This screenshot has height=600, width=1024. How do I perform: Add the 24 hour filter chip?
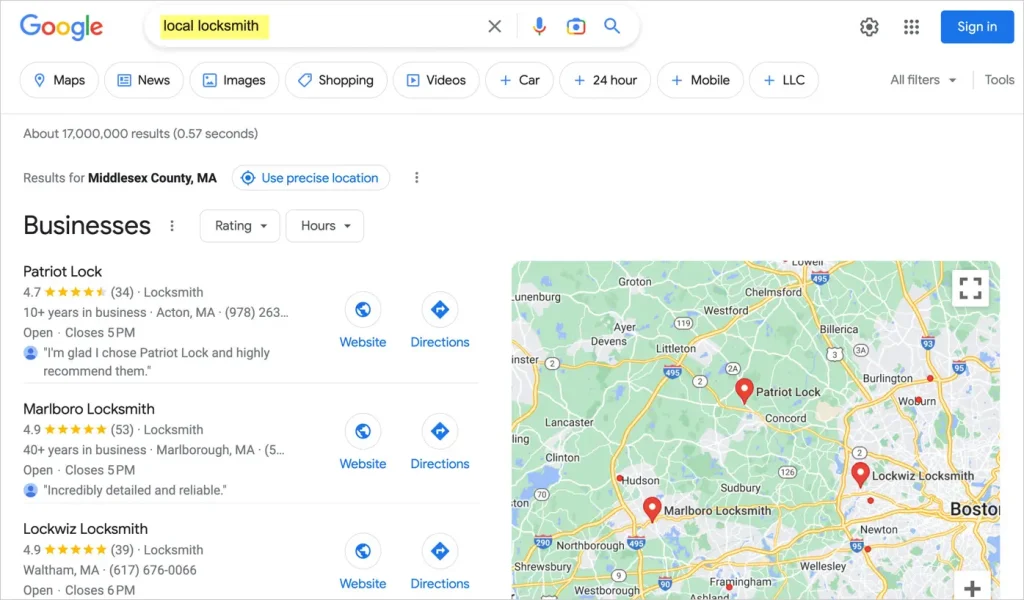pyautogui.click(x=605, y=80)
